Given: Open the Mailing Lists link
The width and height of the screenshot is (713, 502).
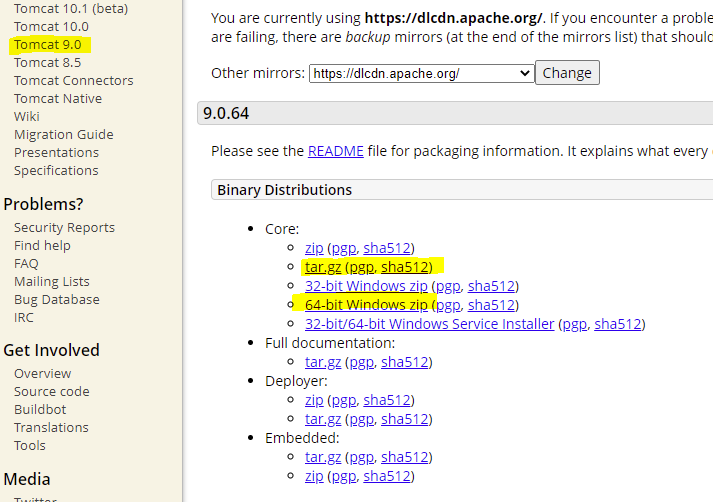Looking at the screenshot, I should 52,281.
